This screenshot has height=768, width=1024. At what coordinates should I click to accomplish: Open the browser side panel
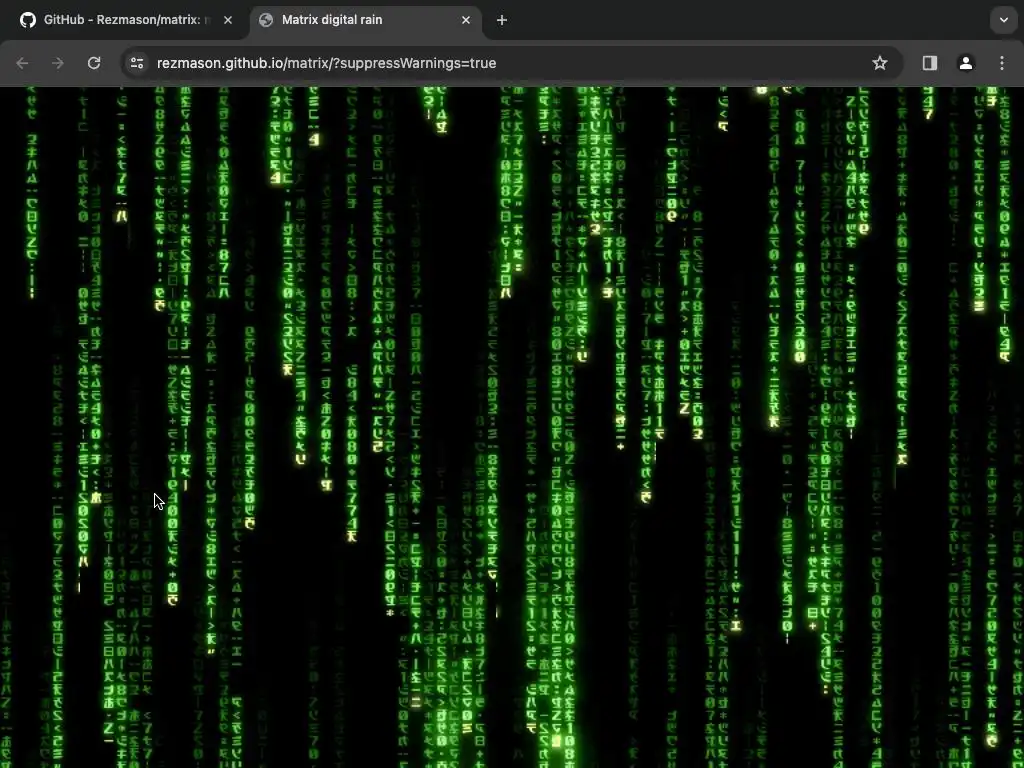[x=930, y=63]
